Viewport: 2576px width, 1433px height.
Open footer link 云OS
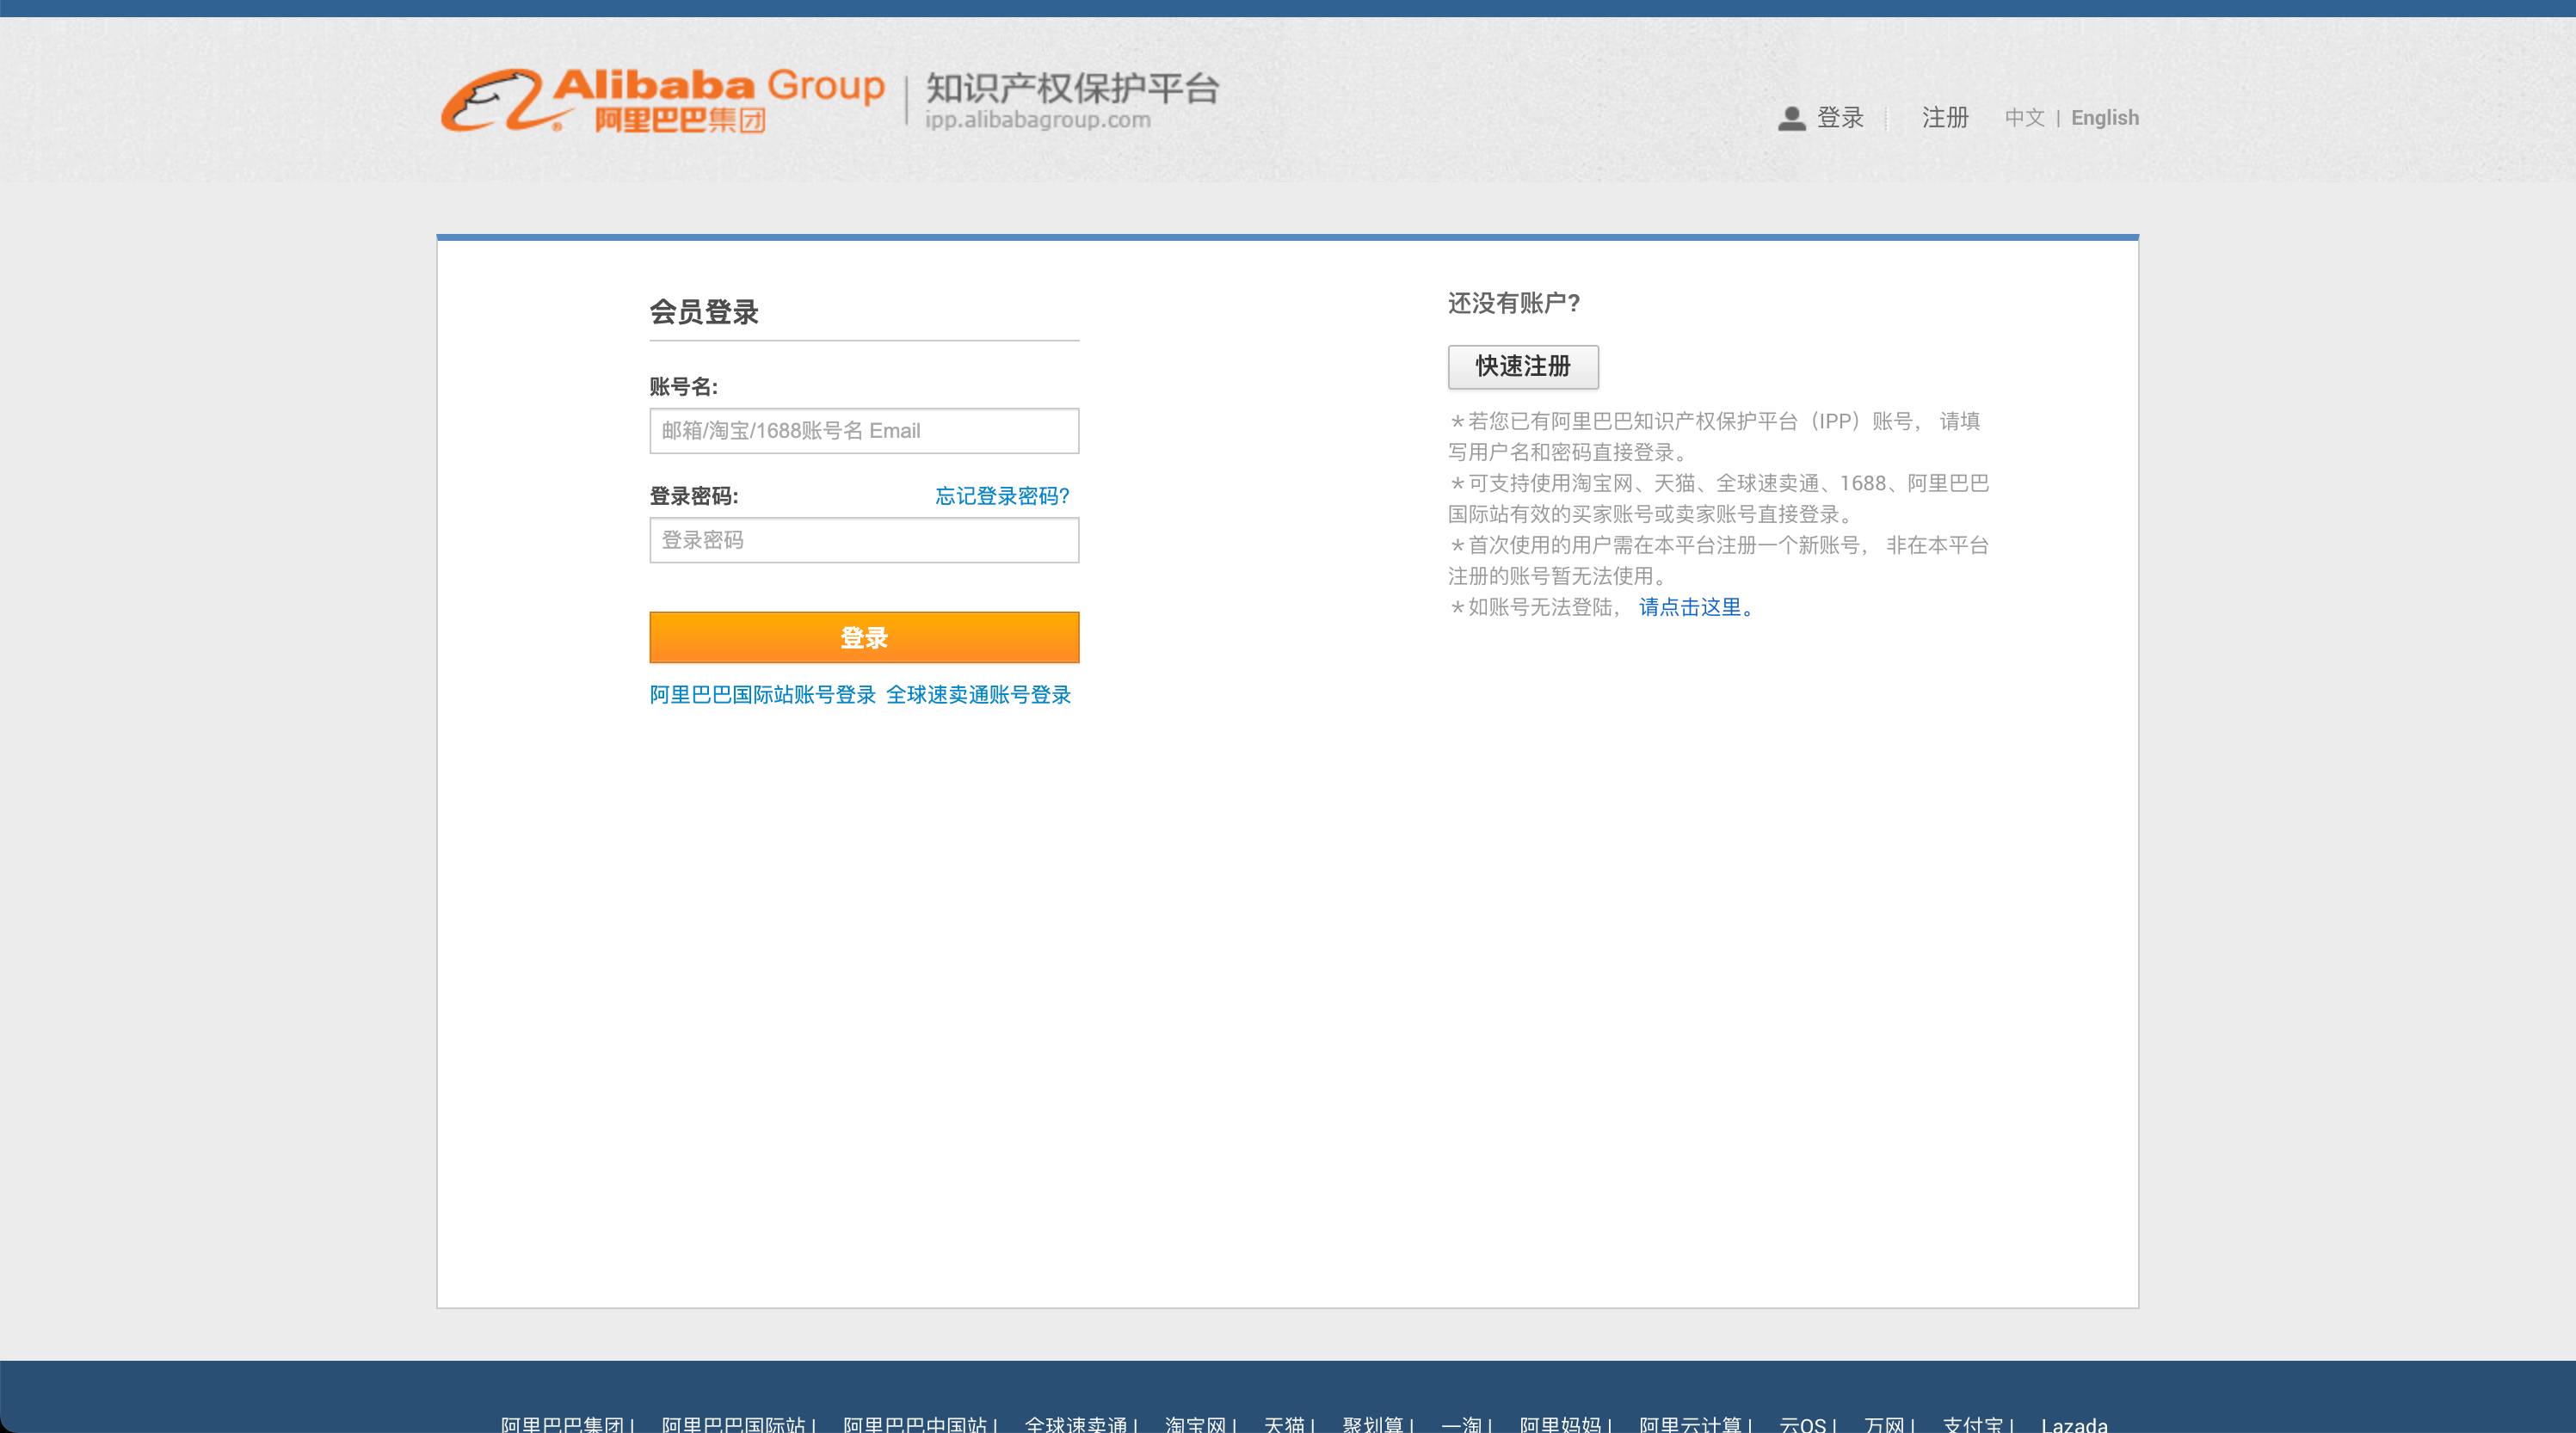[x=1803, y=1425]
